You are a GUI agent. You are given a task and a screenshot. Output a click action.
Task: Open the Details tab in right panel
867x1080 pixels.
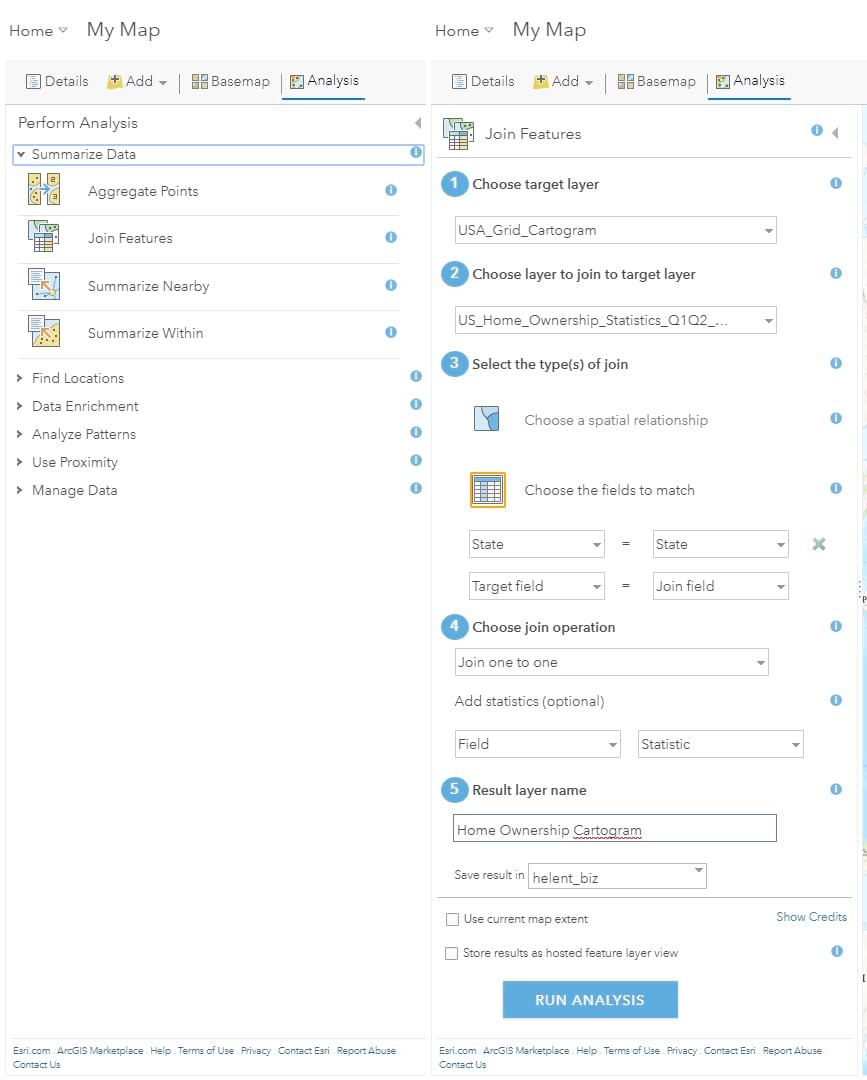[482, 82]
